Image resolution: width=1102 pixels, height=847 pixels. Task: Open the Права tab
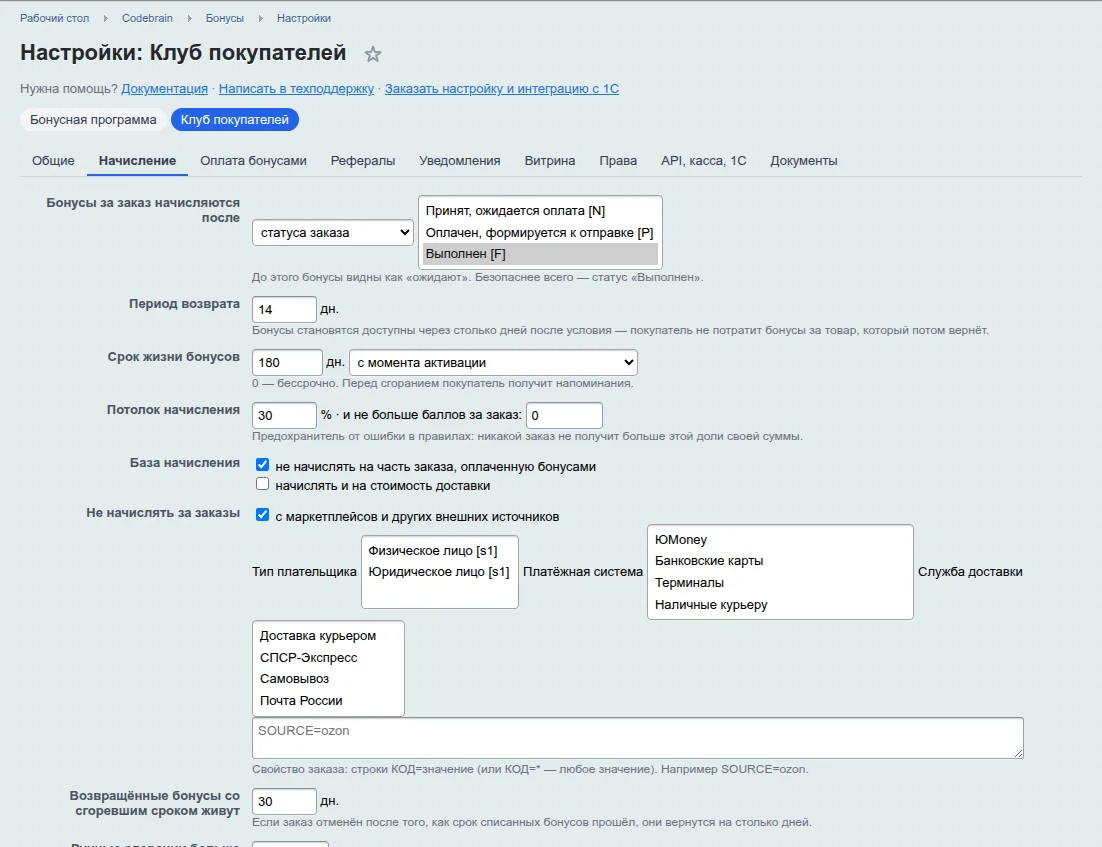coord(618,161)
